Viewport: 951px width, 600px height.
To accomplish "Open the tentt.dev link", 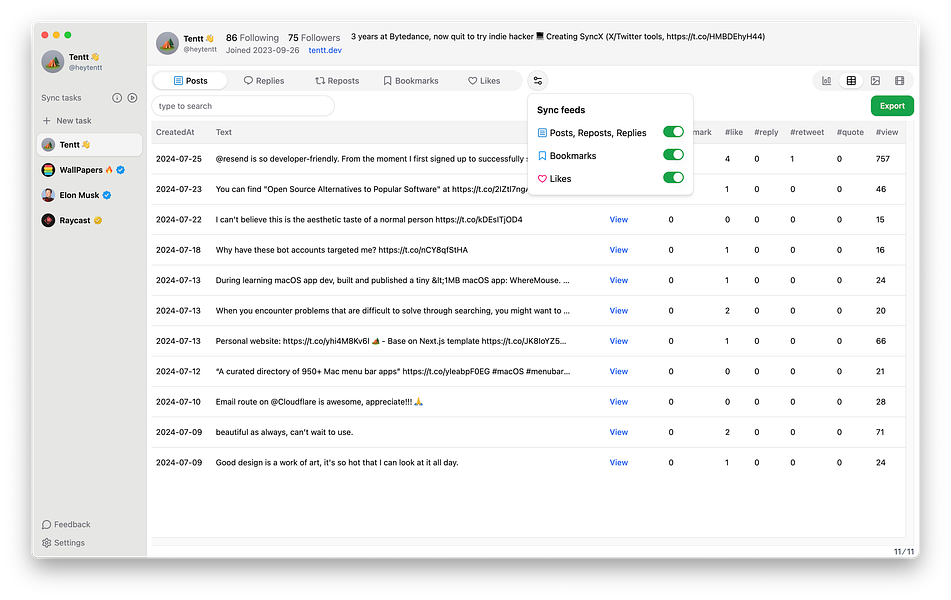I will pyautogui.click(x=325, y=50).
